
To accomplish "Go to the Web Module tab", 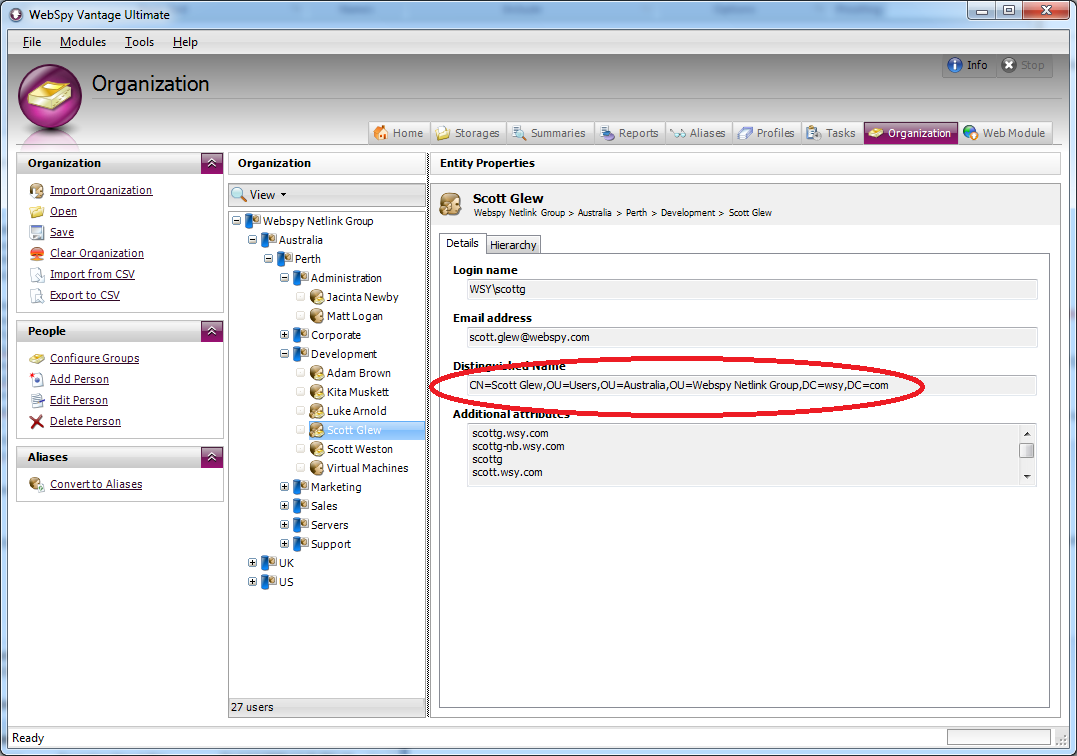I will pyautogui.click(x=1005, y=133).
